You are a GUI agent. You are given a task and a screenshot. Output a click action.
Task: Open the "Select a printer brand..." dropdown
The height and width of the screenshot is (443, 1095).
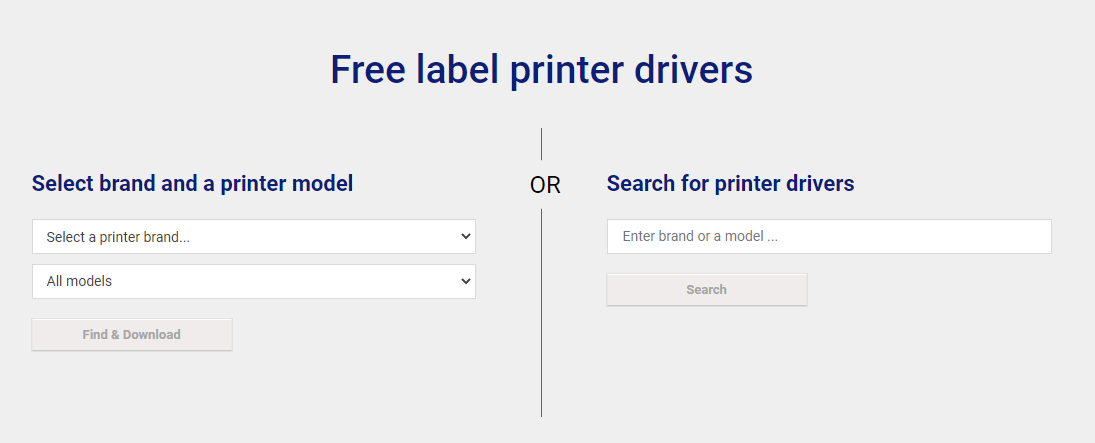[x=253, y=237]
